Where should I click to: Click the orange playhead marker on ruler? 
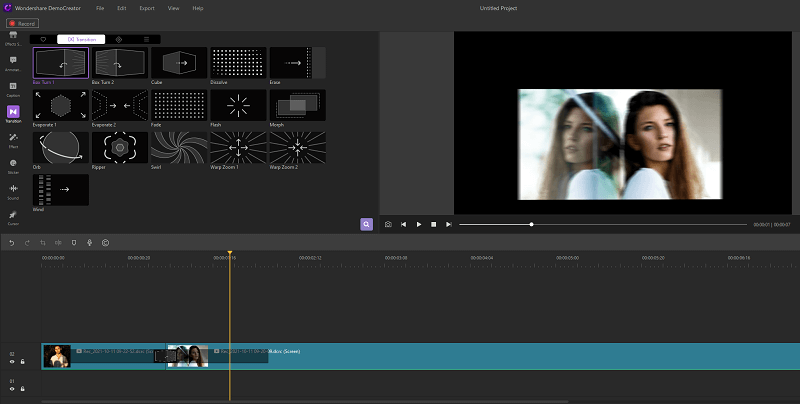230,253
